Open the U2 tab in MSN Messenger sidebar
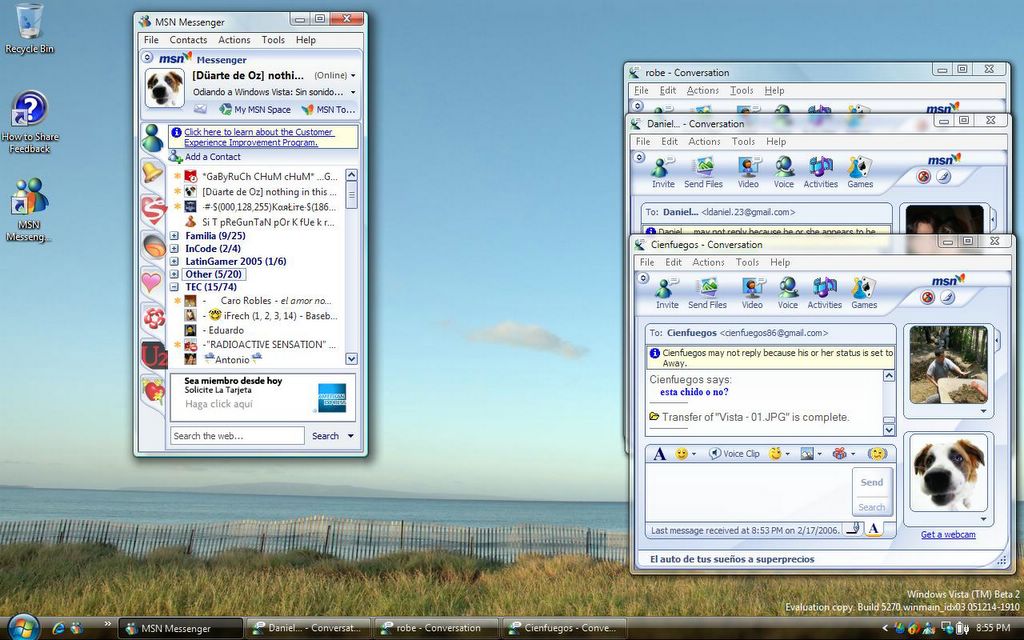The height and width of the screenshot is (640, 1024). 154,355
